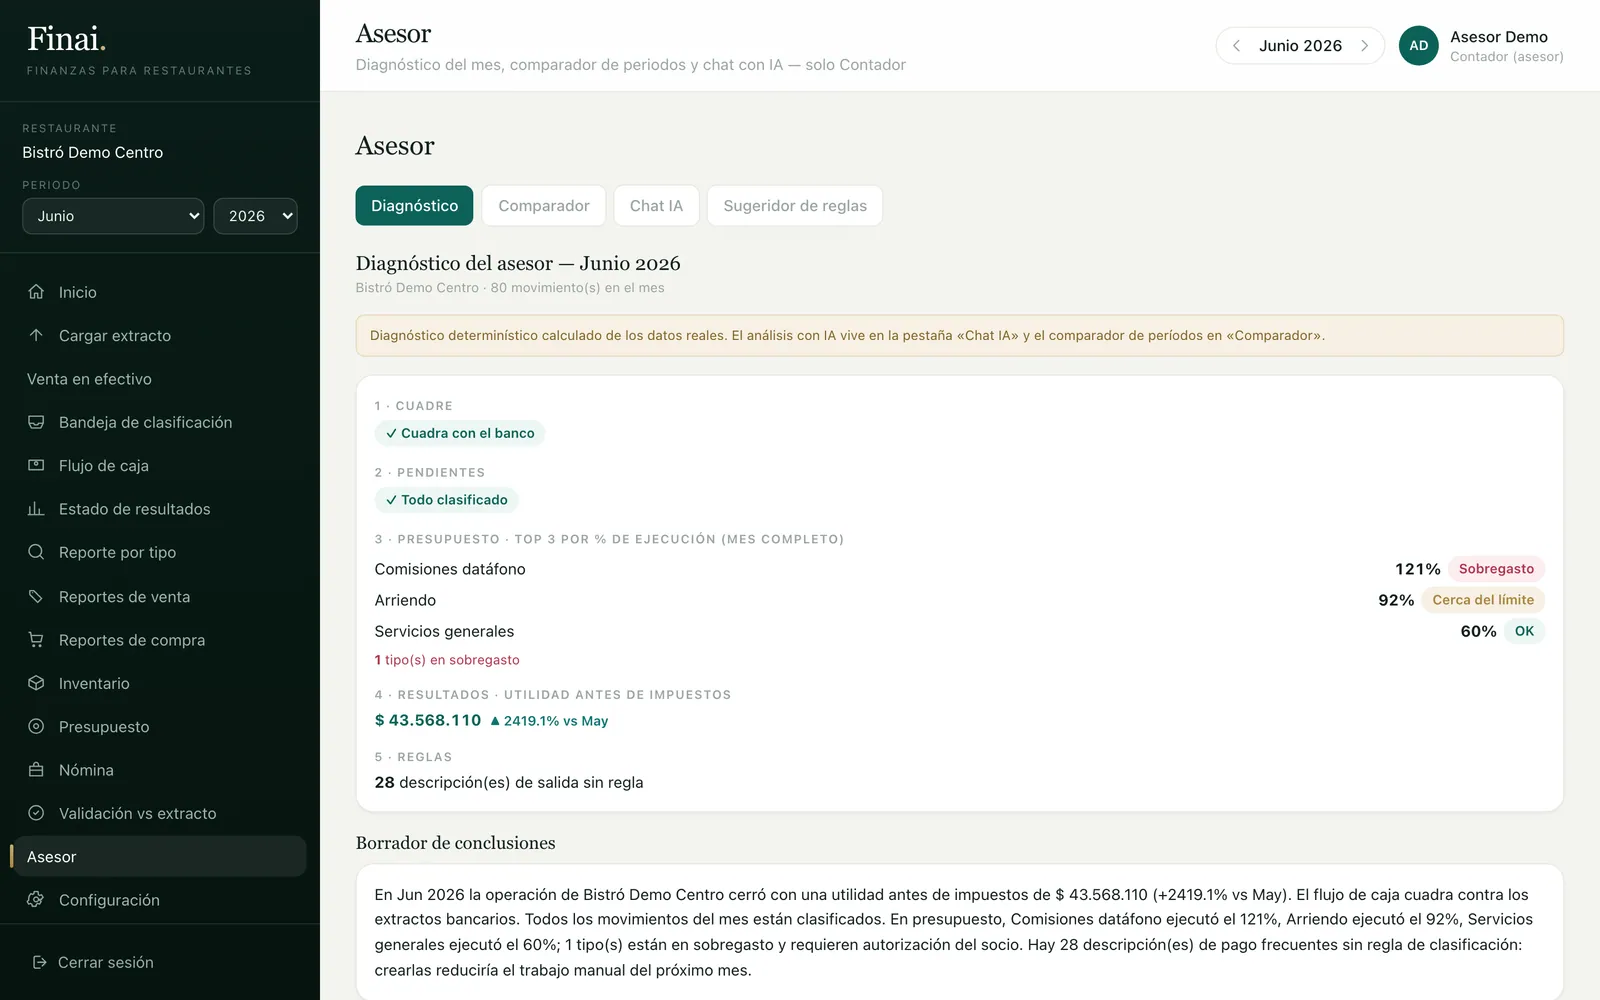Click the Asesor Demo user name
The image size is (1600, 1000).
[1498, 37]
